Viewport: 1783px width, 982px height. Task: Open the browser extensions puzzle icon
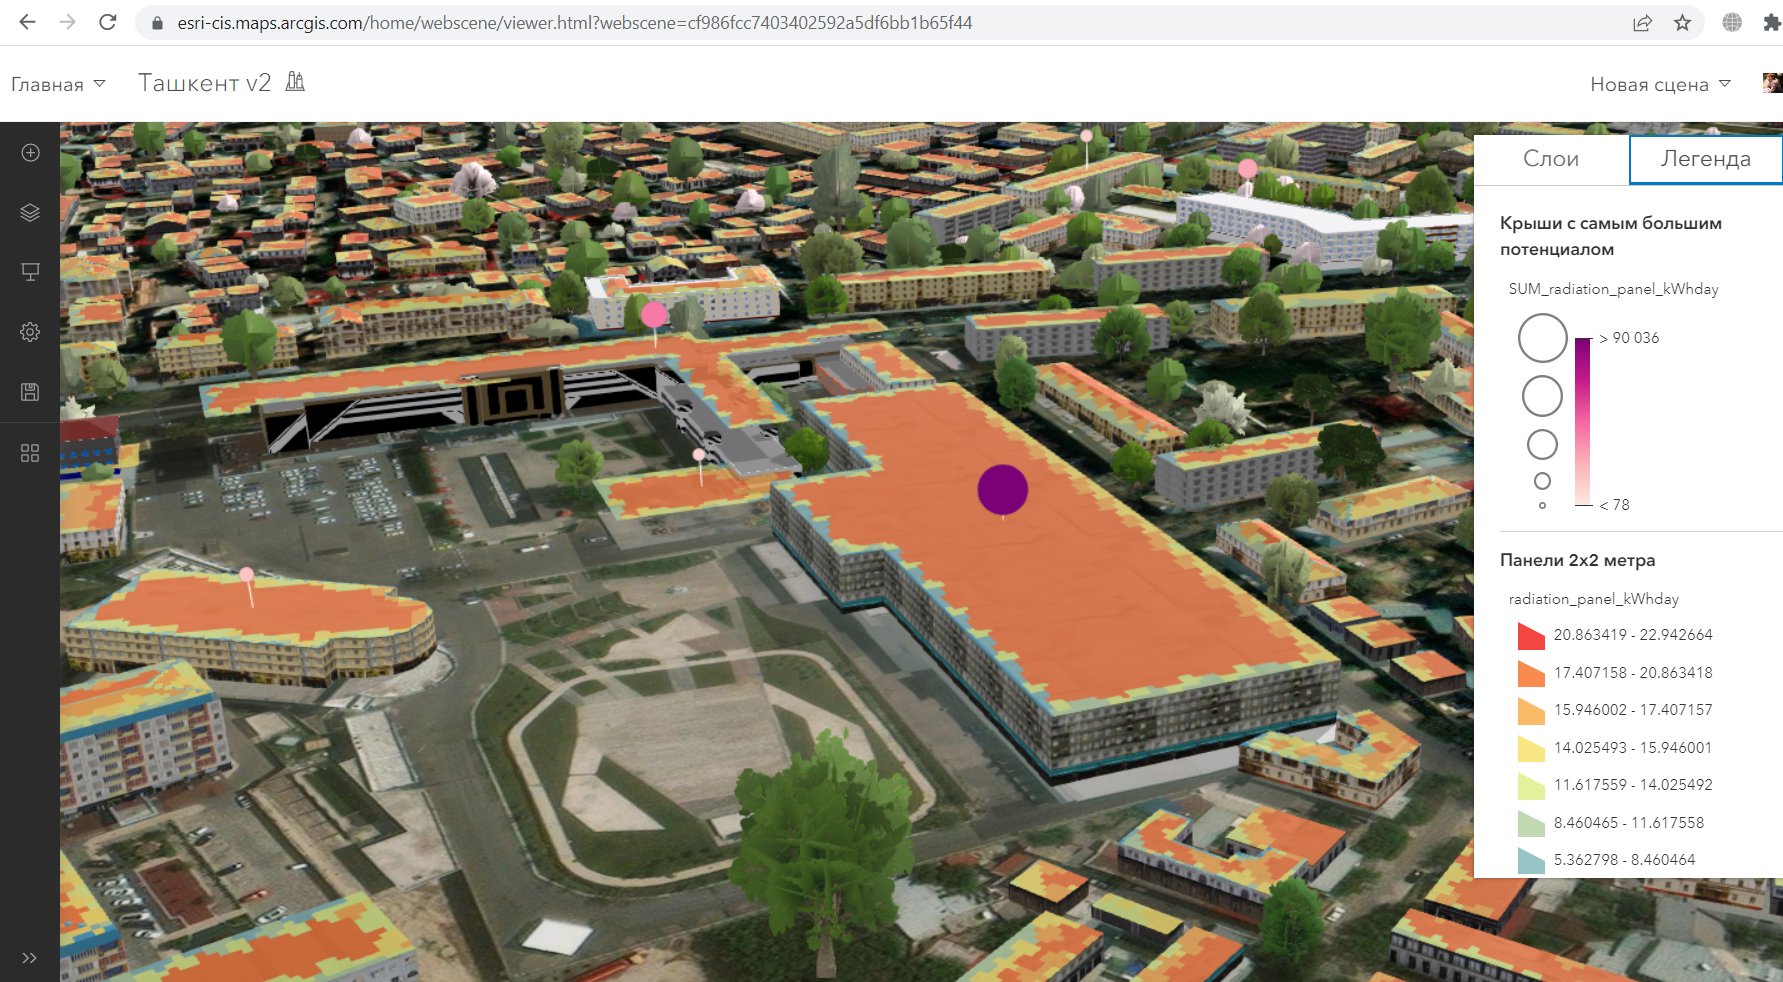[1771, 23]
